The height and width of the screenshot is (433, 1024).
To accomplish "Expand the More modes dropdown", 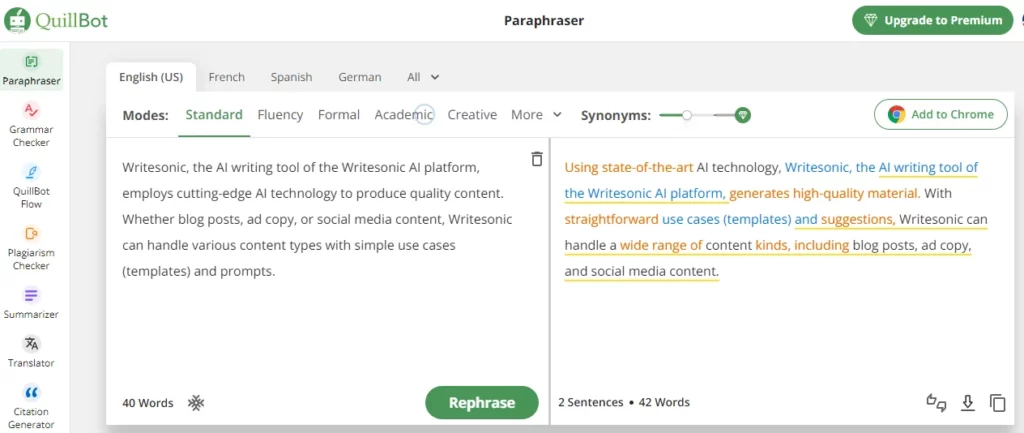I will [536, 115].
